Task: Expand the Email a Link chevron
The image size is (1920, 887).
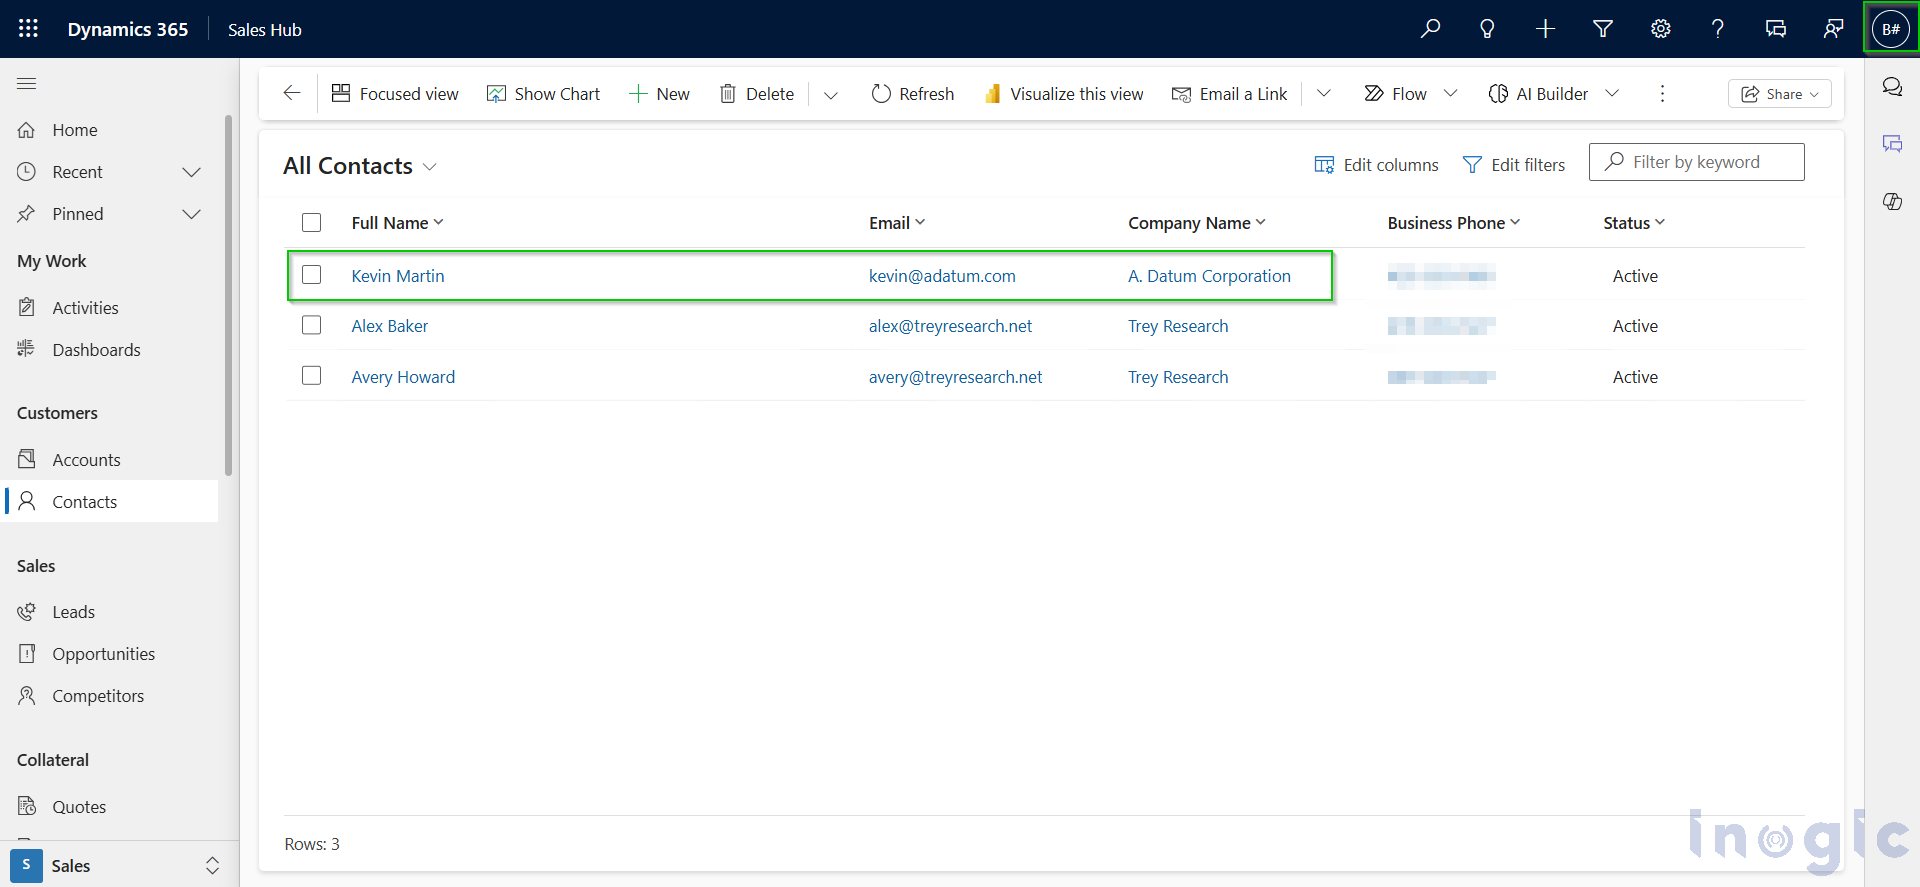Action: point(1323,93)
